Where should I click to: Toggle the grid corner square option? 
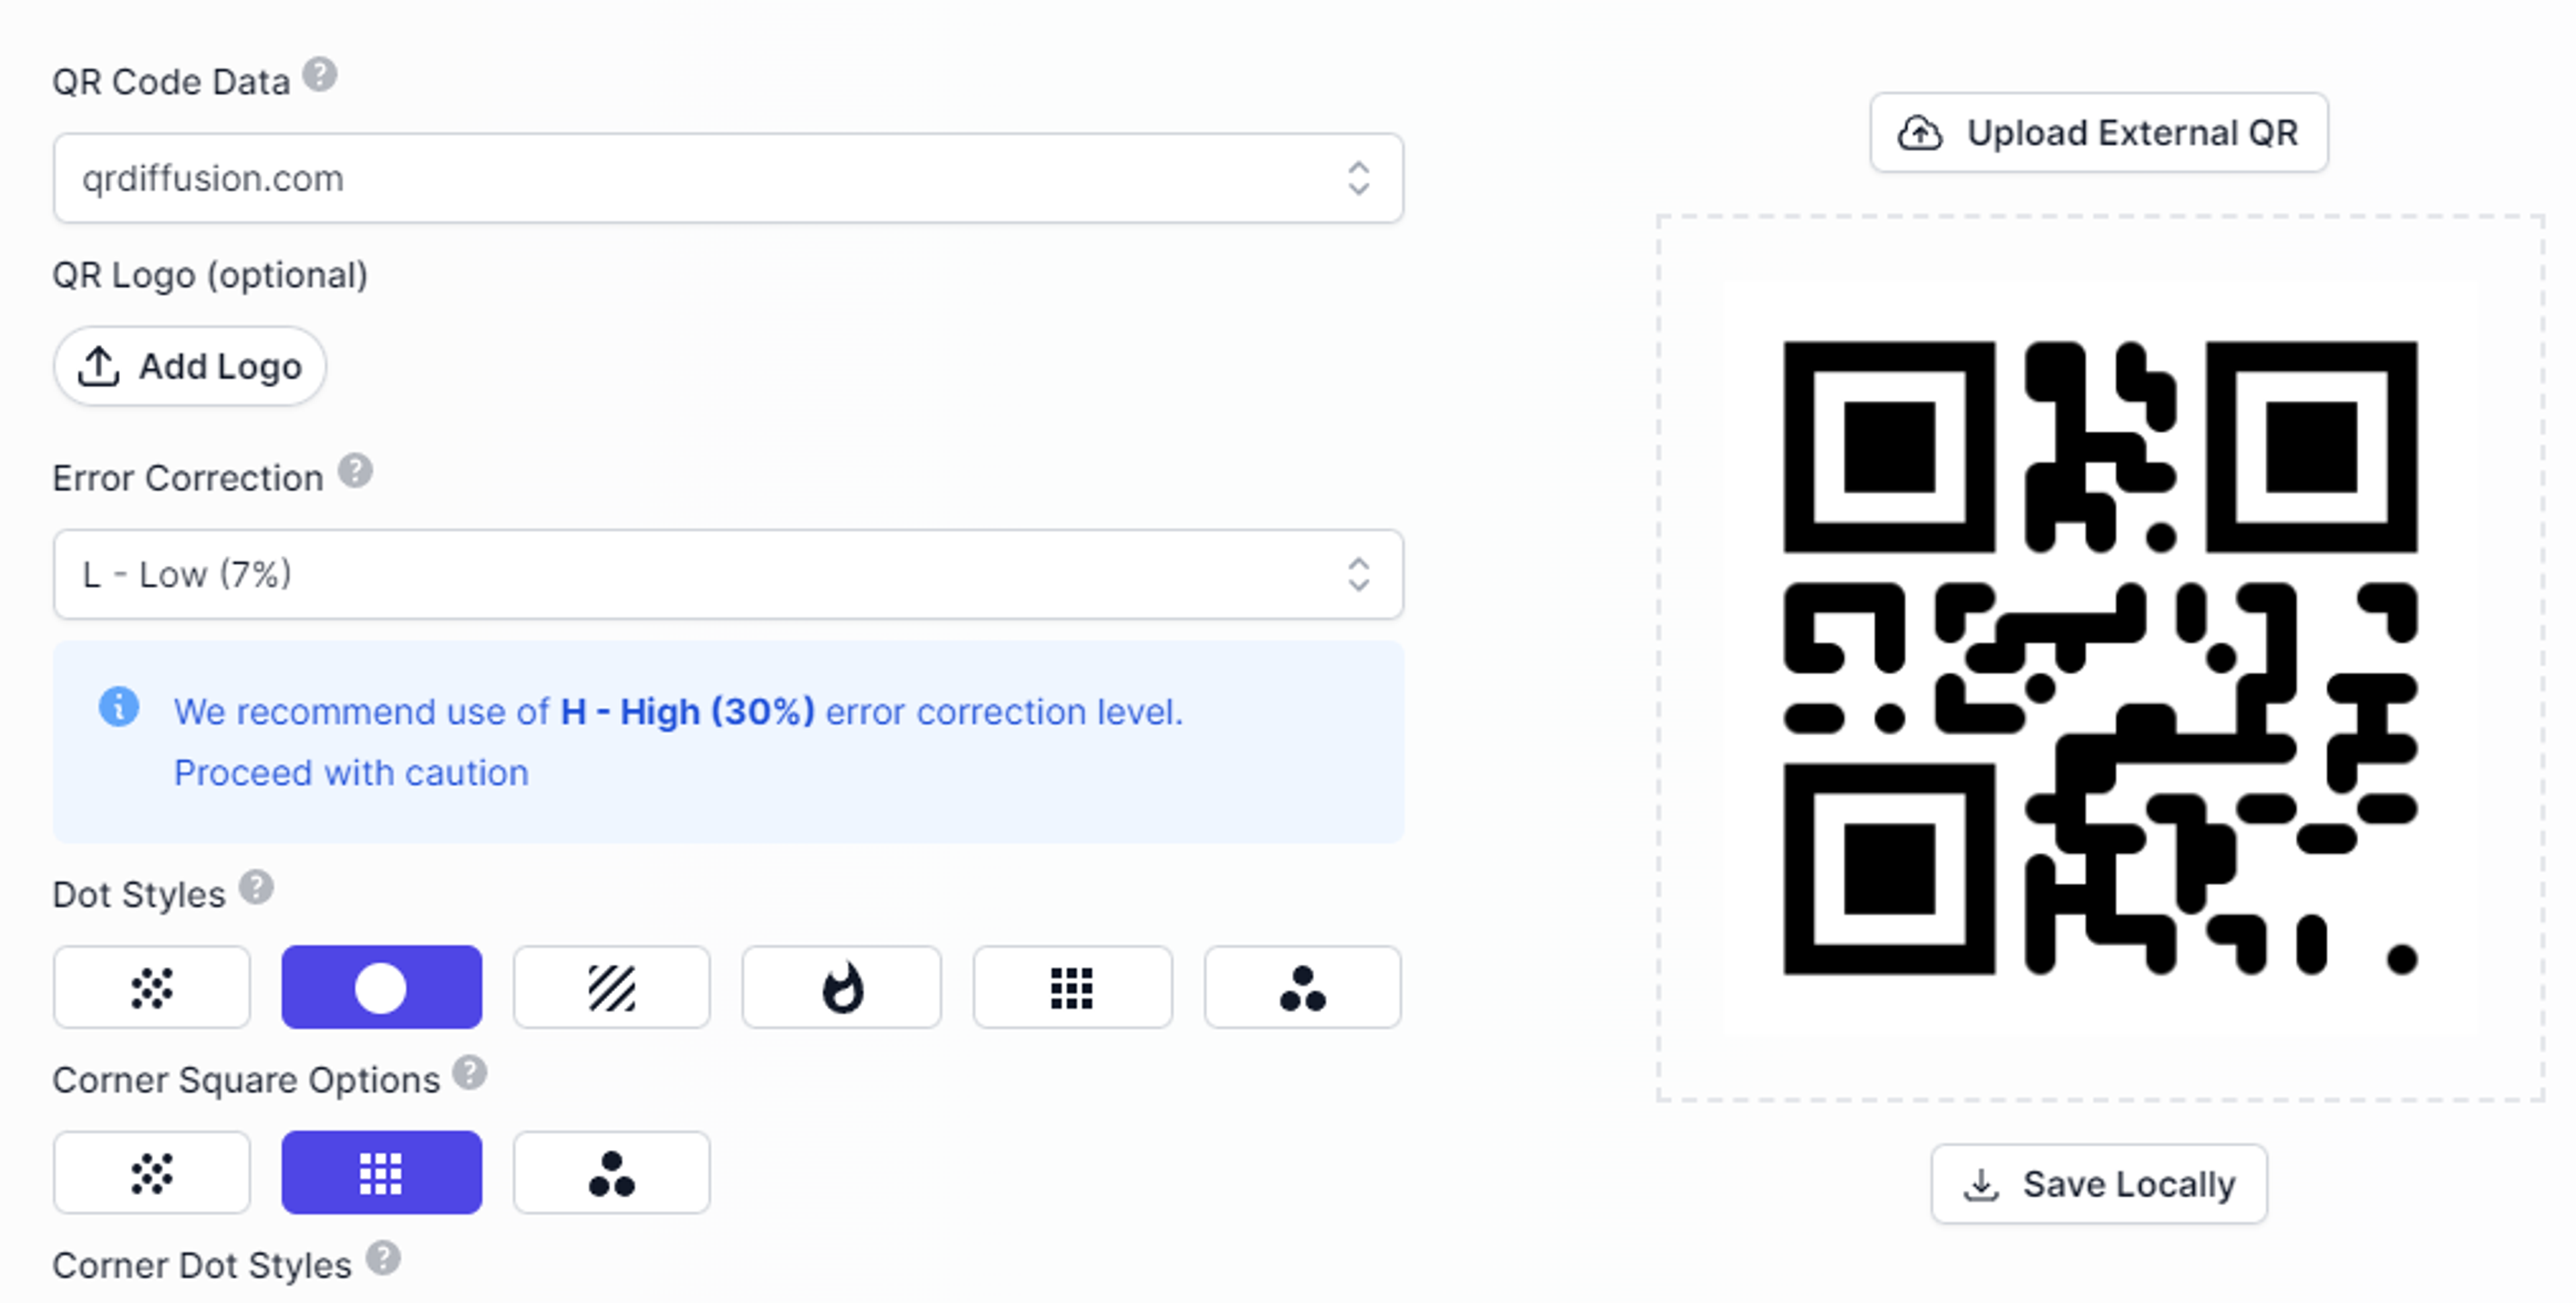(x=380, y=1170)
